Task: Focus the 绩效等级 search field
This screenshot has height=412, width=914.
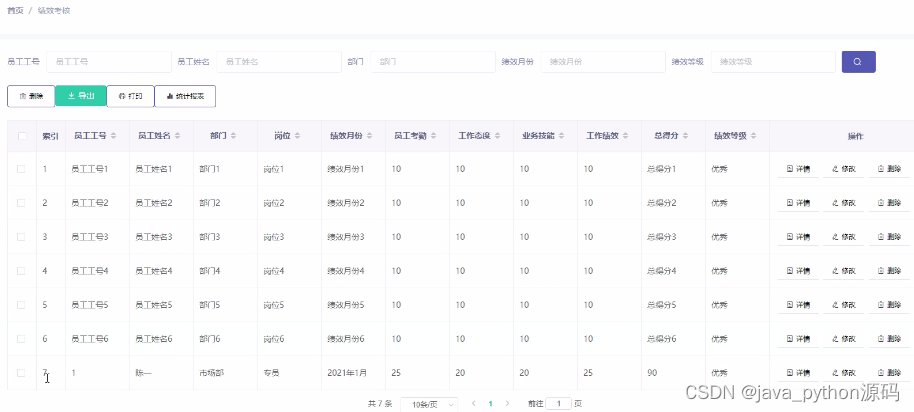Action: pos(773,62)
